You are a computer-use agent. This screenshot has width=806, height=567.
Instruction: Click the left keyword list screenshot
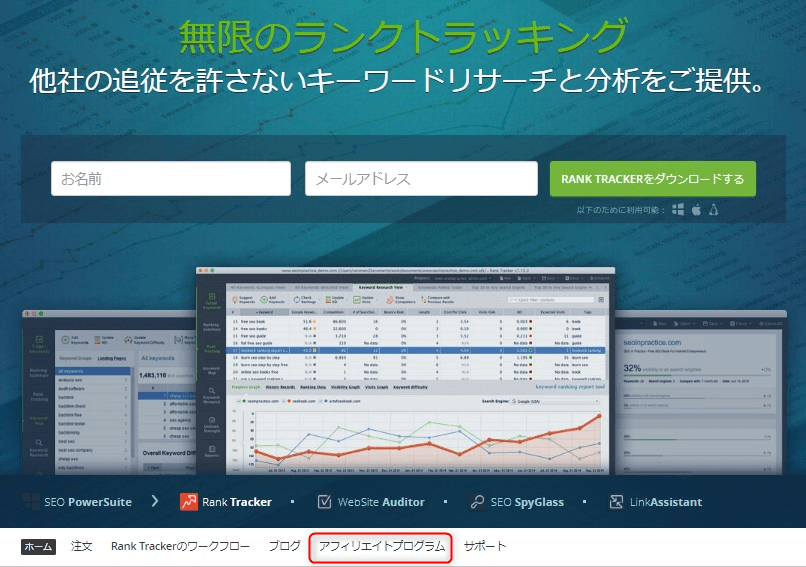(x=109, y=392)
